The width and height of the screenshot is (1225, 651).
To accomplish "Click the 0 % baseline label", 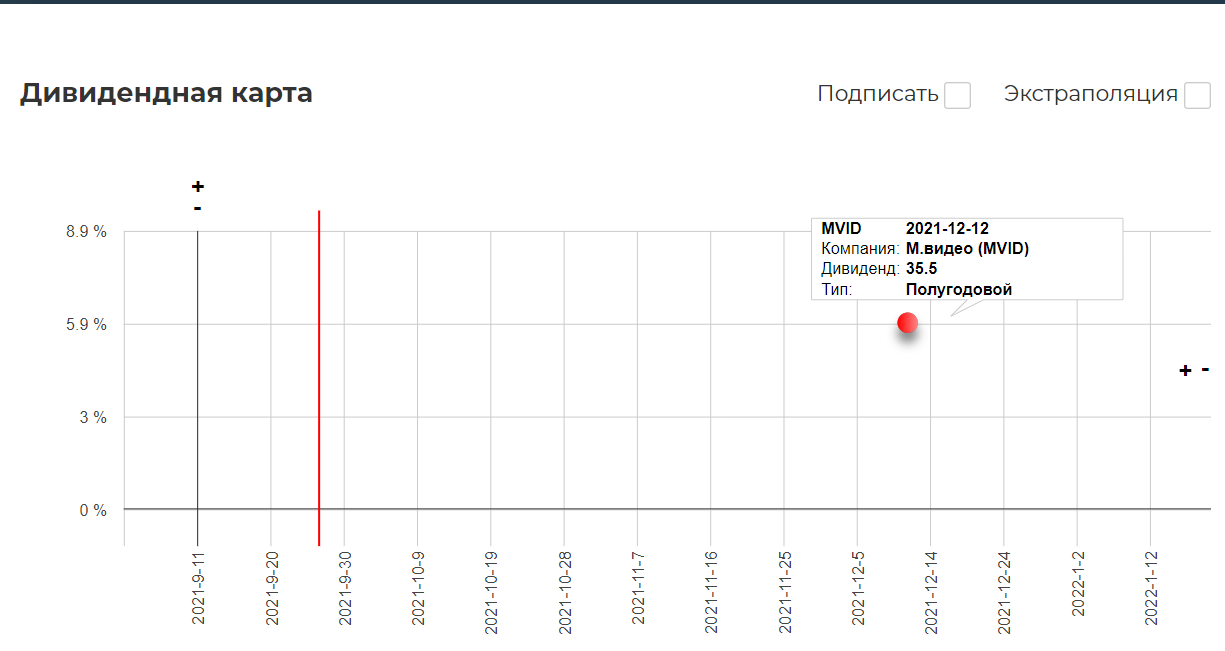I will coord(93,510).
